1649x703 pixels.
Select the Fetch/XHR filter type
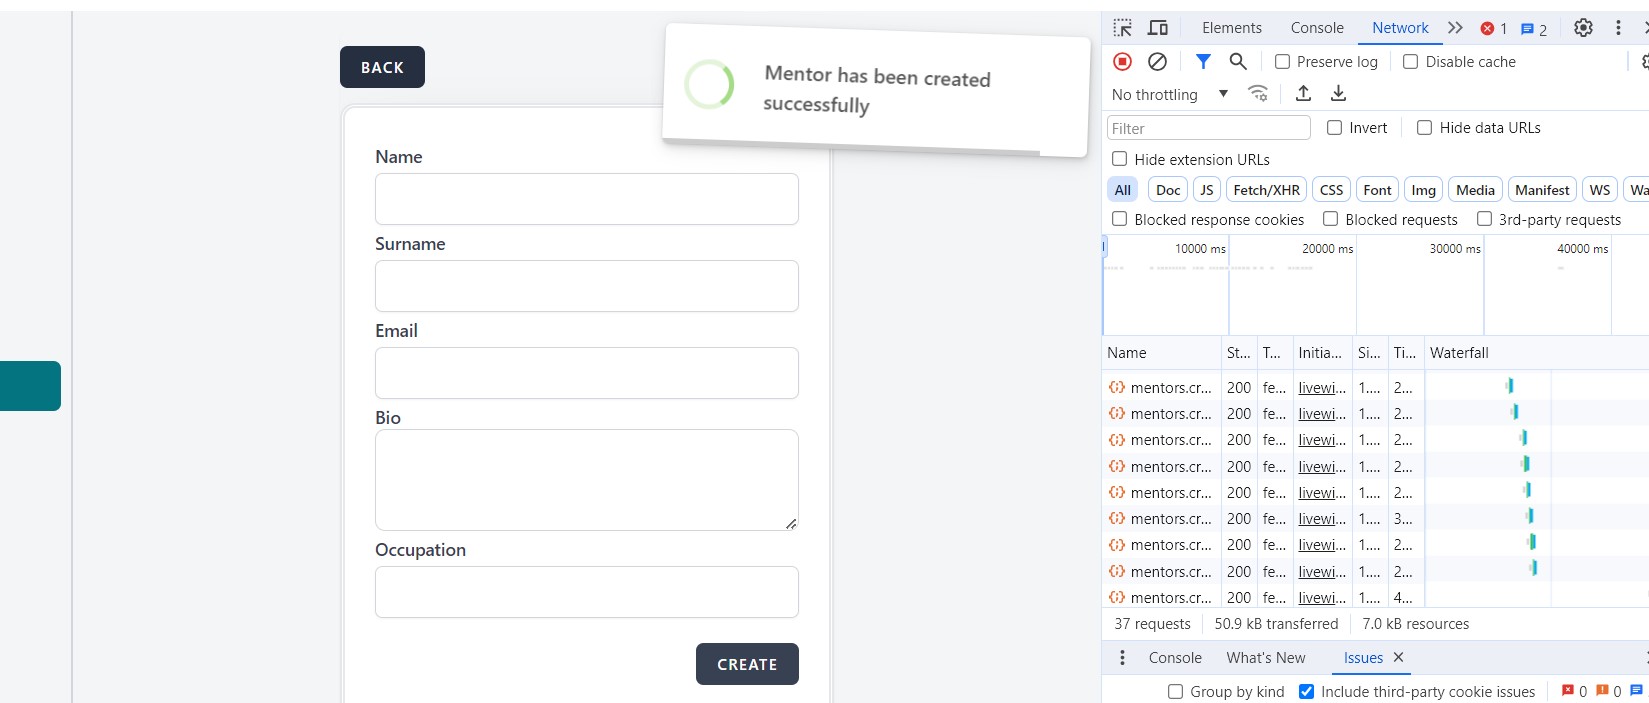(1266, 190)
